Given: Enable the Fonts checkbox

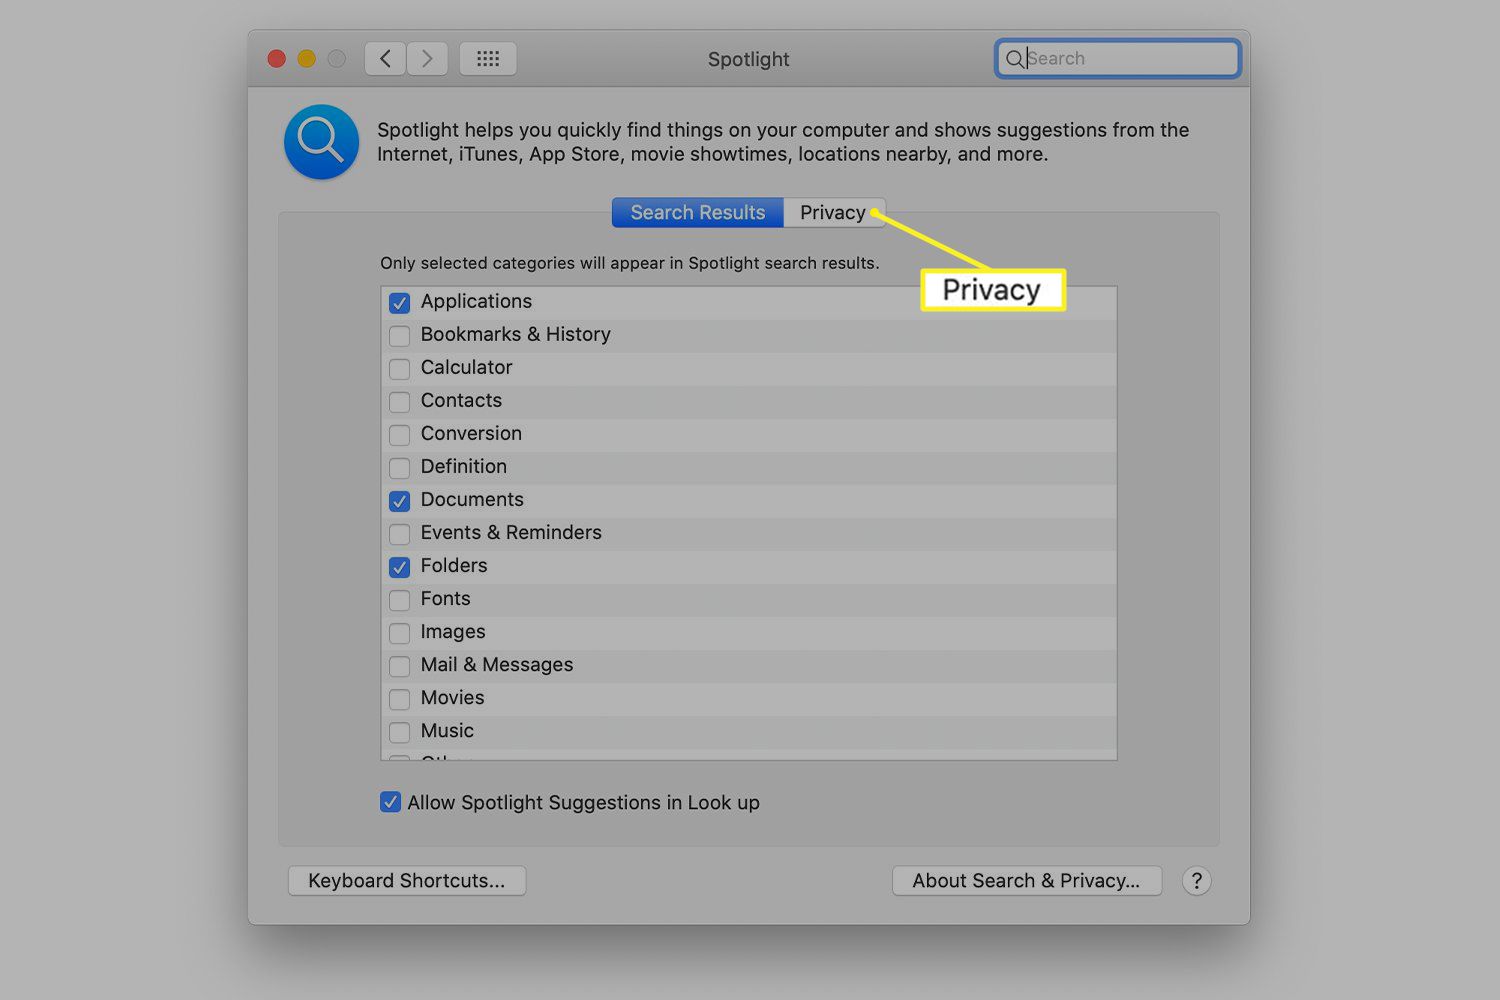Looking at the screenshot, I should (x=399, y=599).
